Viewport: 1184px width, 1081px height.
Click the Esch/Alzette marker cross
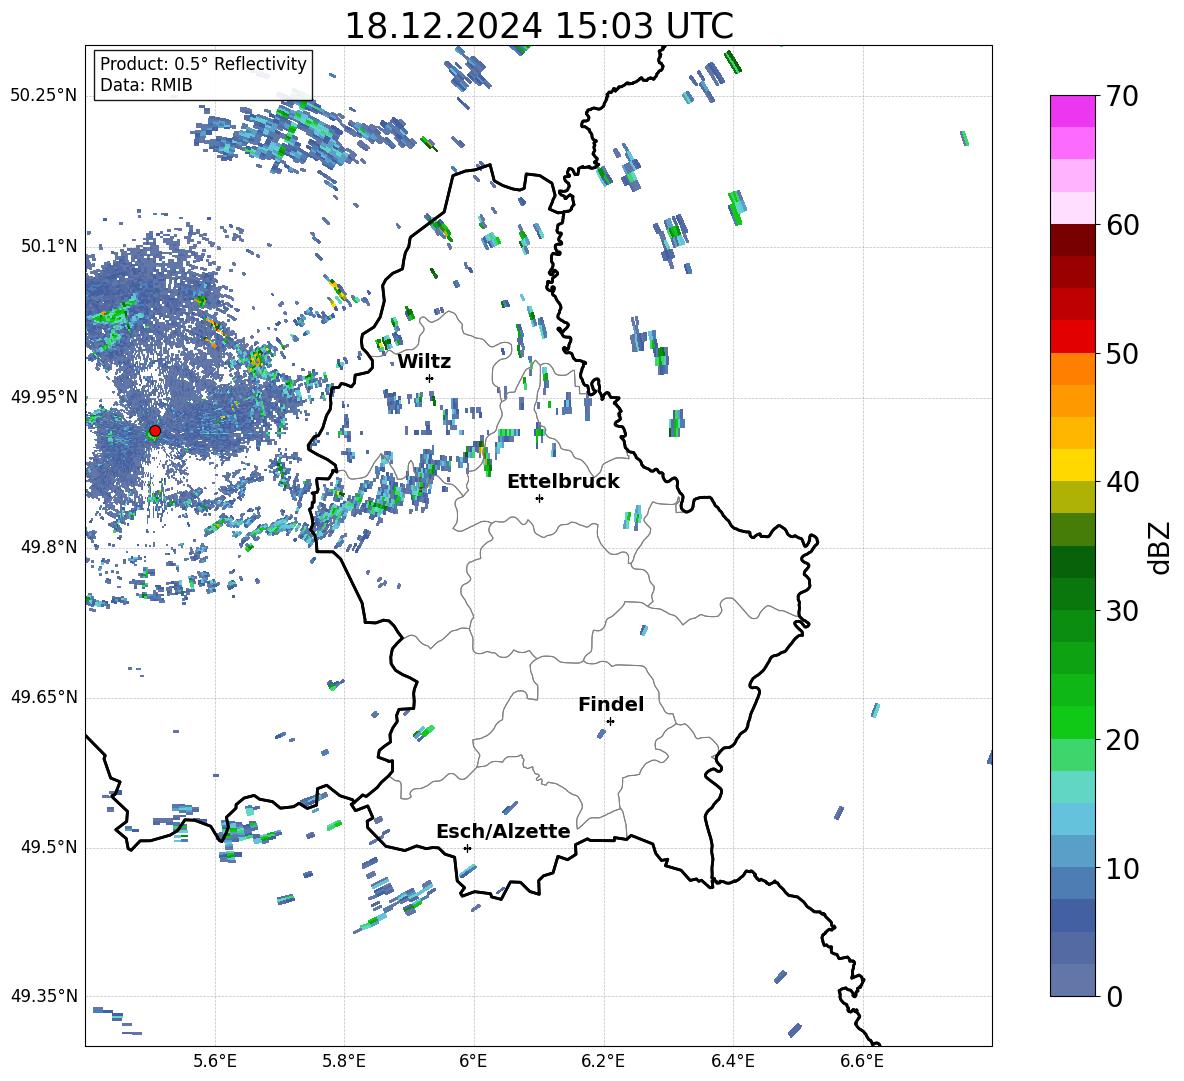[467, 848]
